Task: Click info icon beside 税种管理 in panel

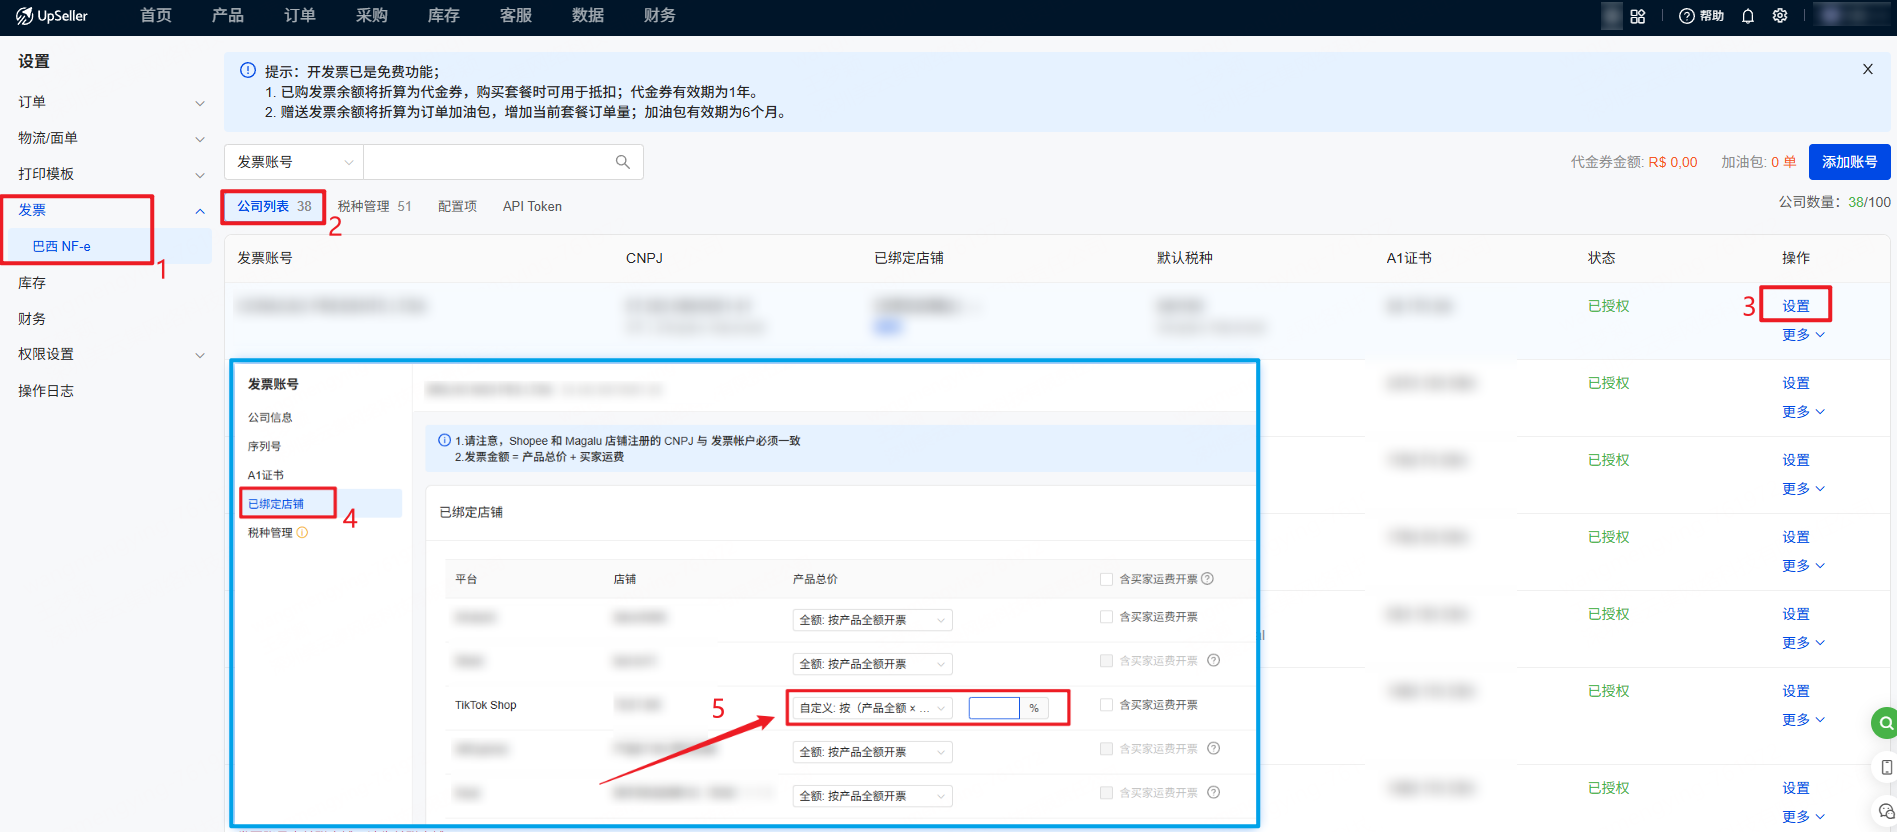Action: point(302,533)
